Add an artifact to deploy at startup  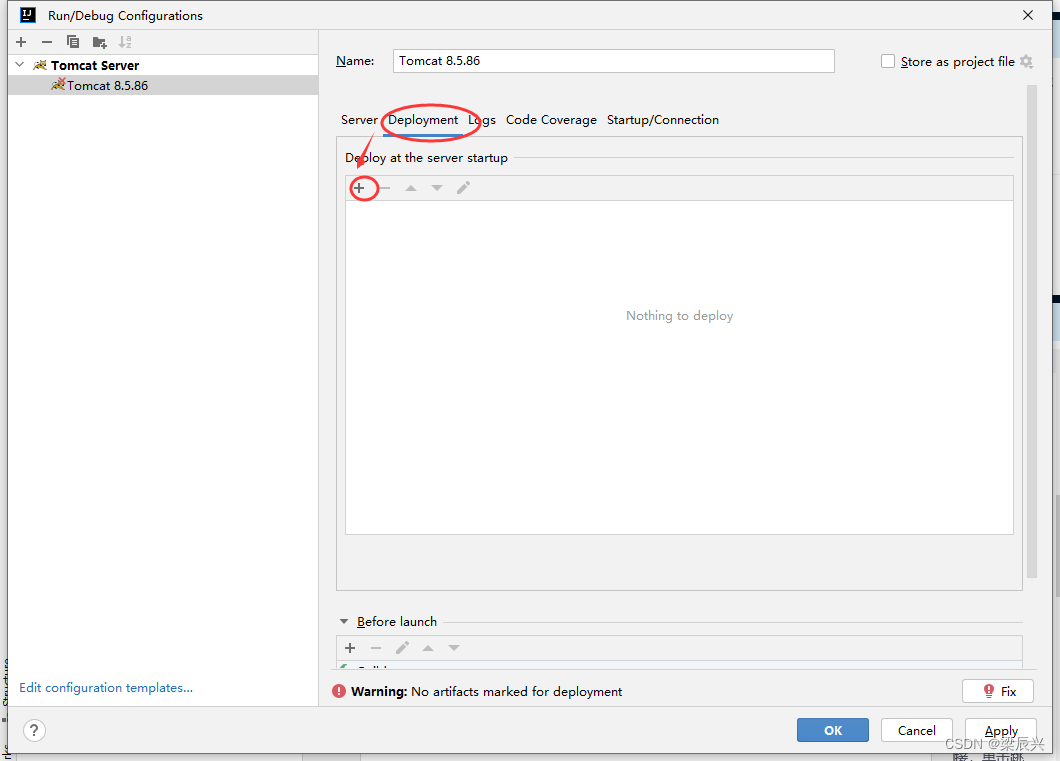coord(359,188)
